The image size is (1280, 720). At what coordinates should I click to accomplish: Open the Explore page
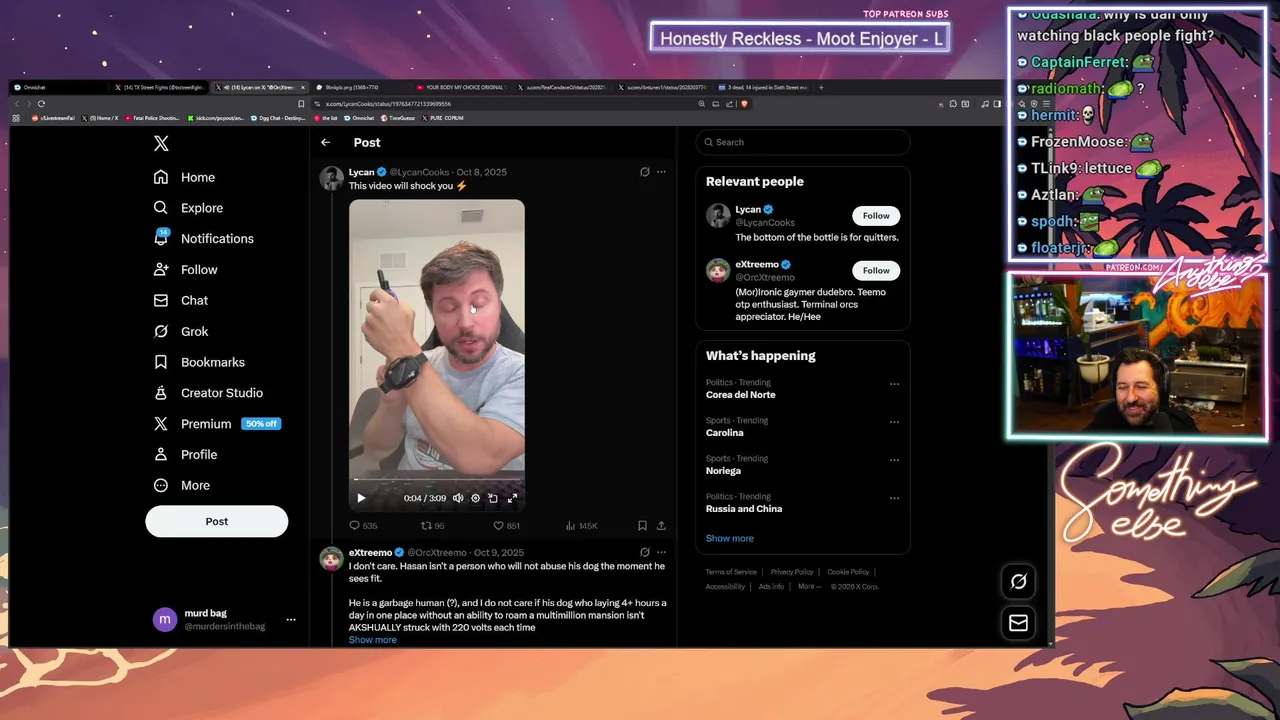tap(188, 208)
